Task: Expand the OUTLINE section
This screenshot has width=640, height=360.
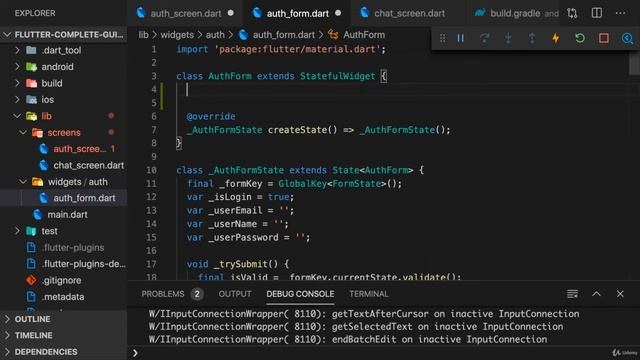Action: 63,319
